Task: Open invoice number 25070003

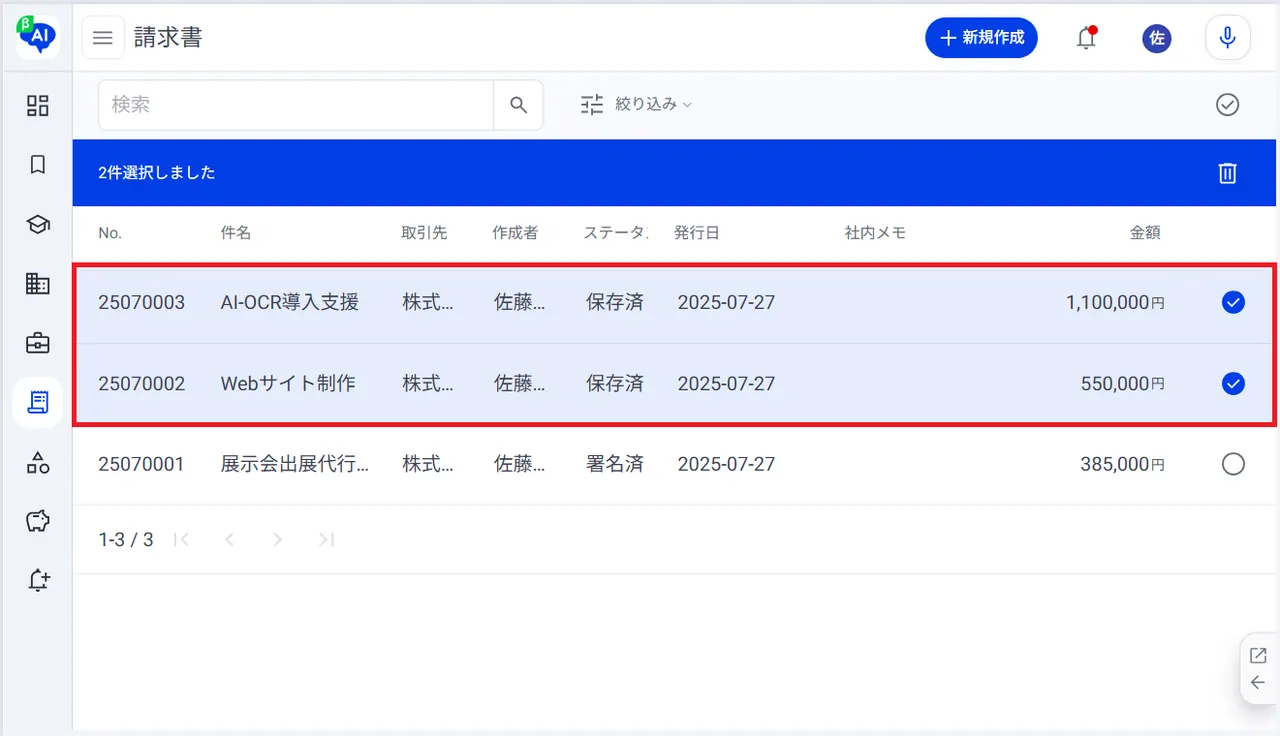Action: (141, 302)
